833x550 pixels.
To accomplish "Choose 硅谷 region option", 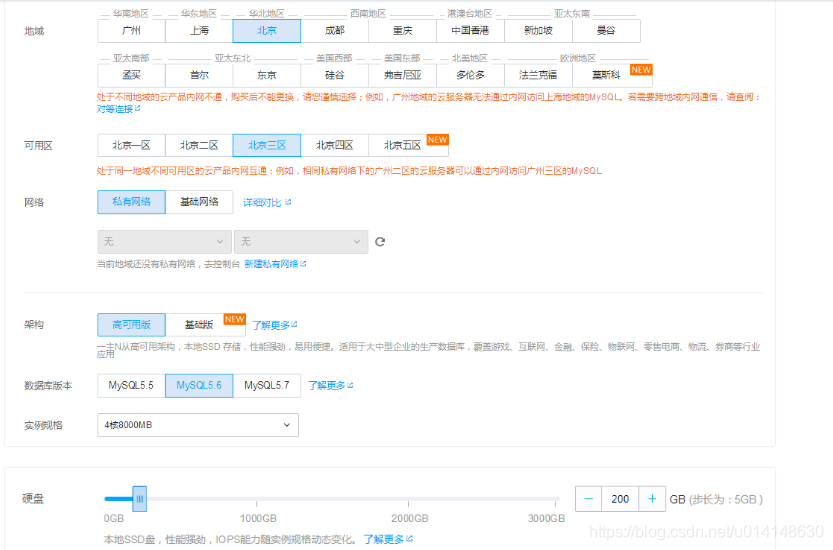I will tap(335, 75).
